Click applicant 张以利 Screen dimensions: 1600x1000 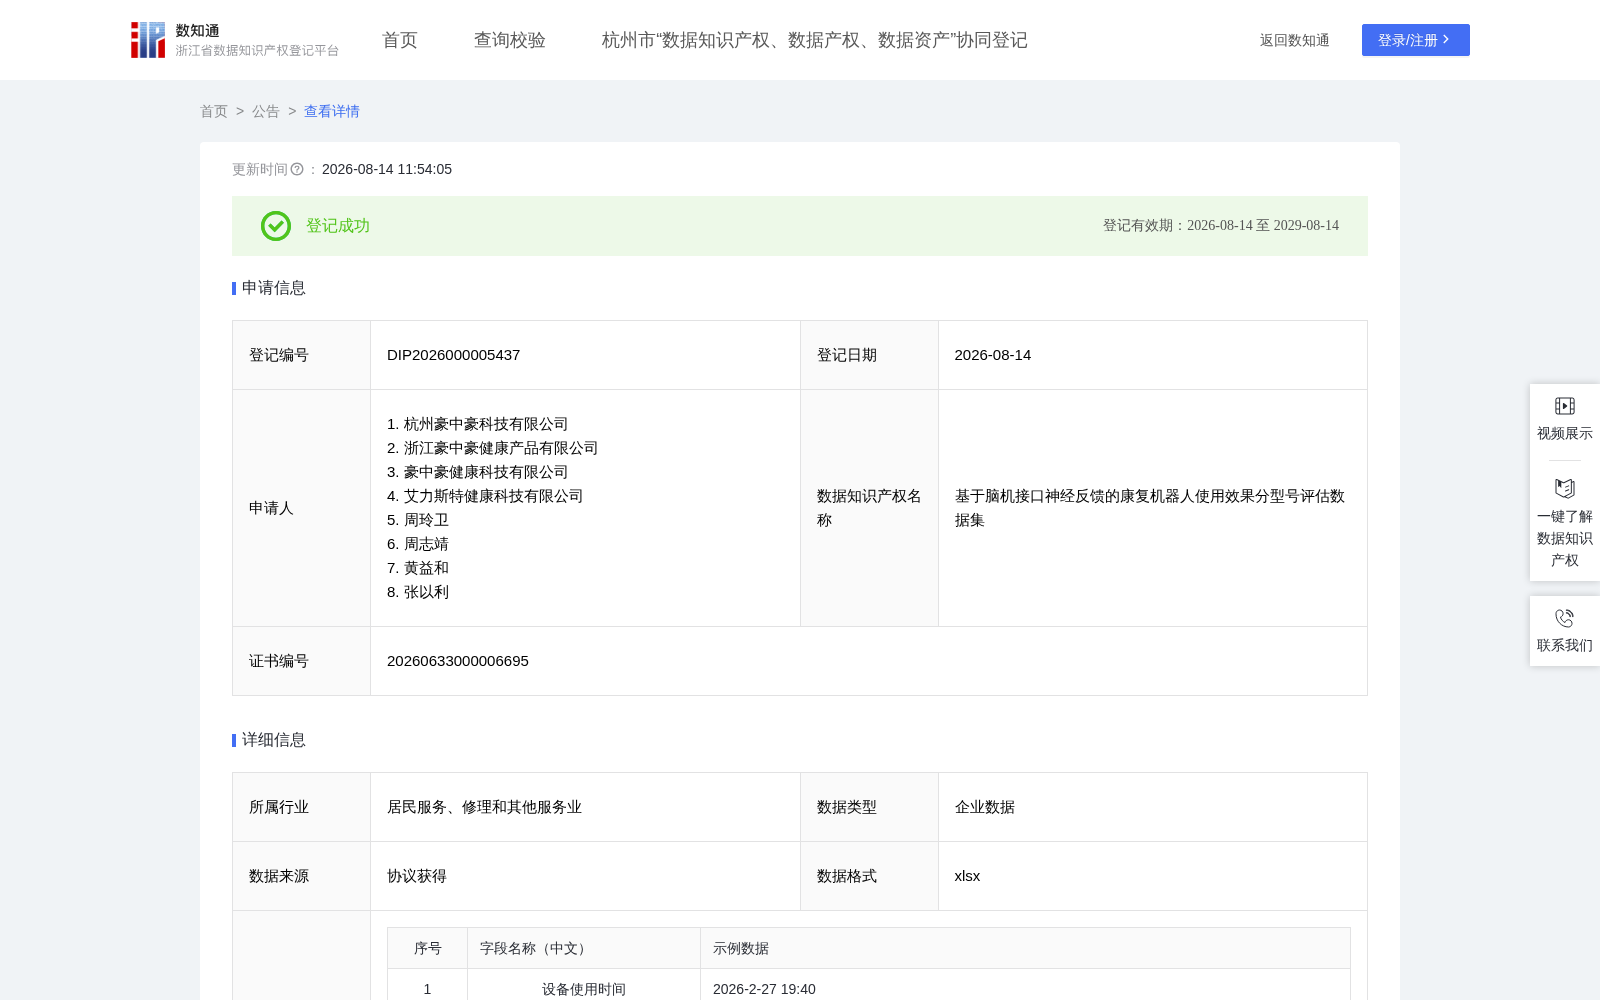pos(426,592)
